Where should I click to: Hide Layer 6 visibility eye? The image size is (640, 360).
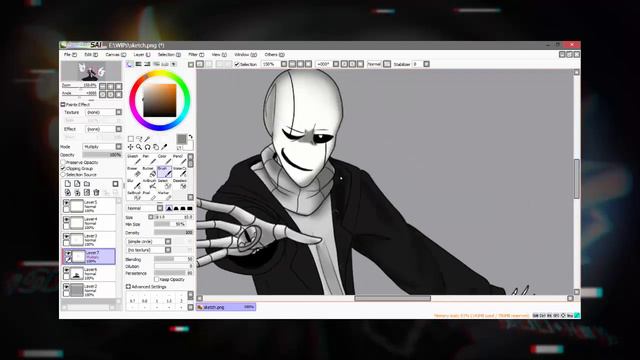(67, 270)
